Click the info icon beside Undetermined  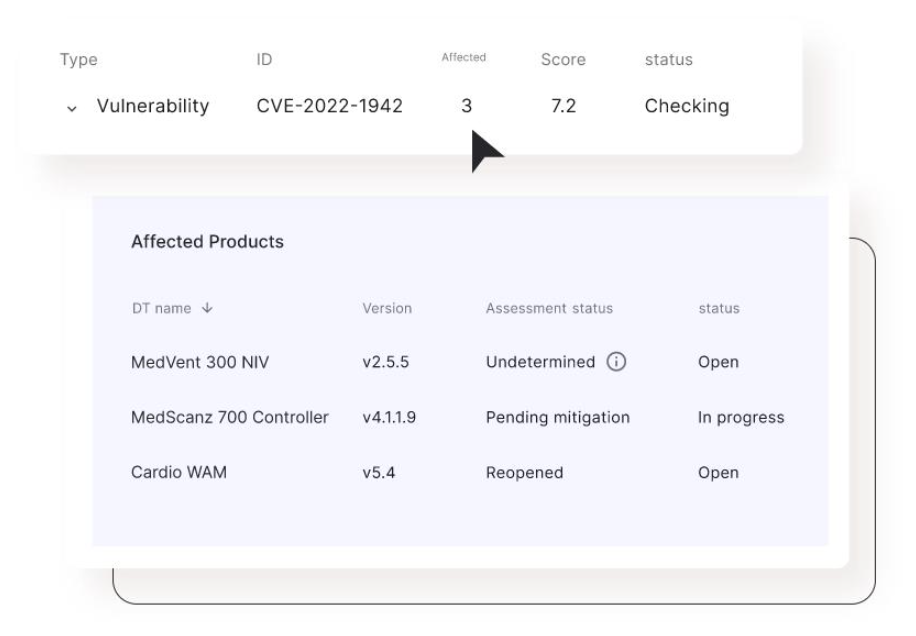coord(617,362)
